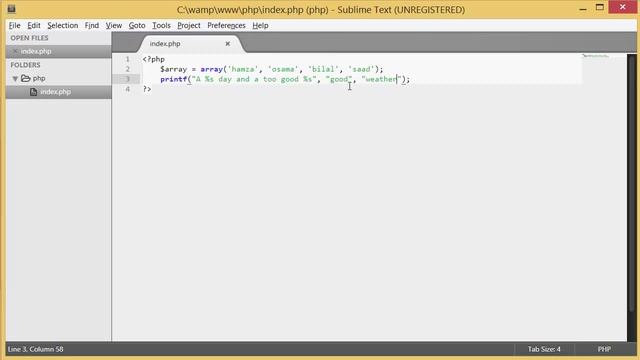Open the Tab Size: 4 selector
This screenshot has height=360, width=640.
(544, 349)
